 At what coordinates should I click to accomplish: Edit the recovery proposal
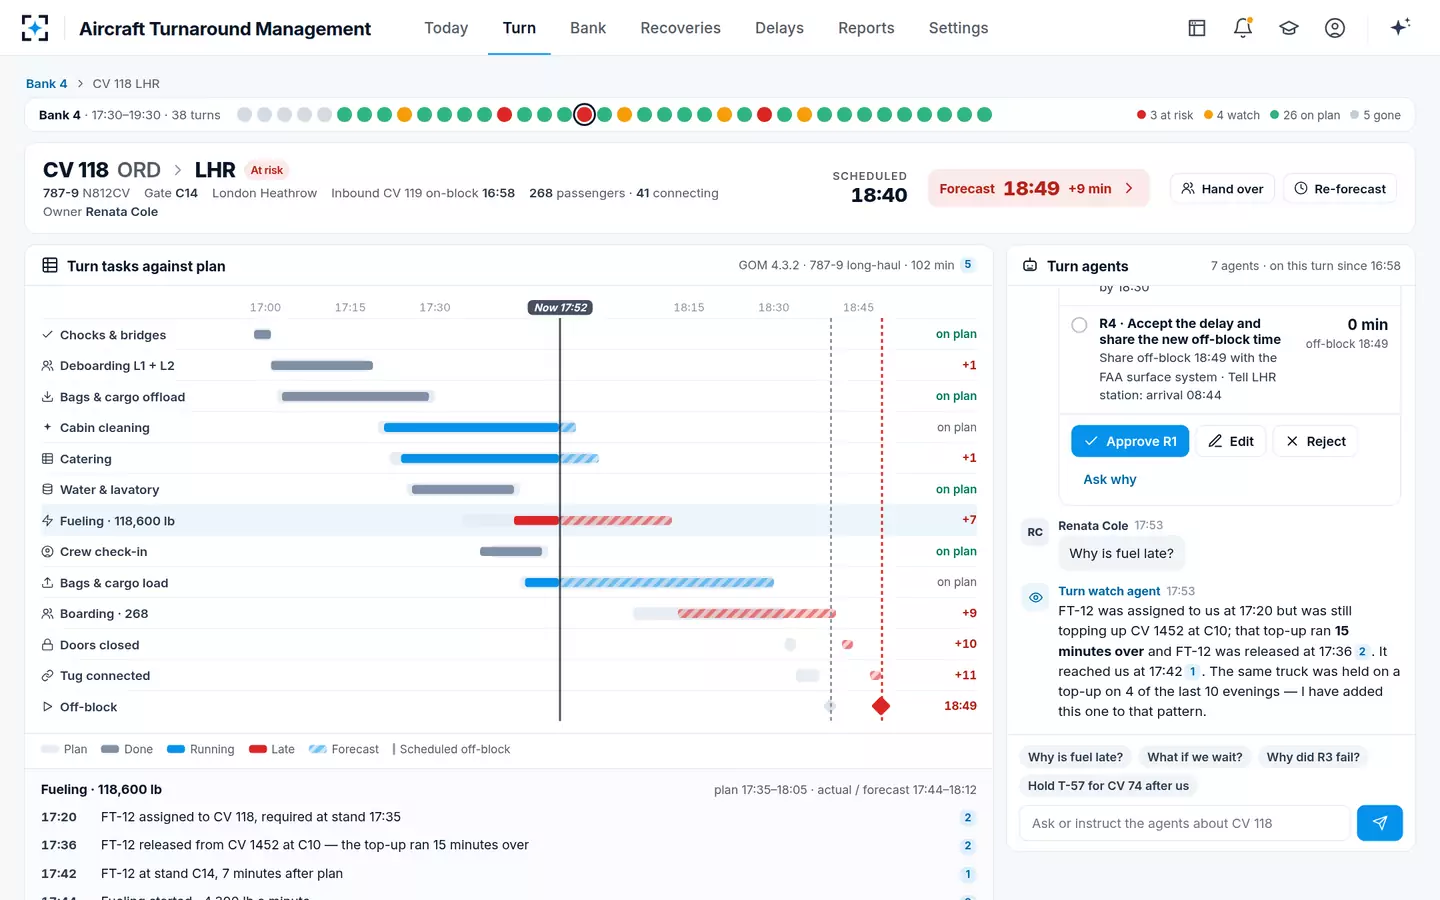point(1231,441)
